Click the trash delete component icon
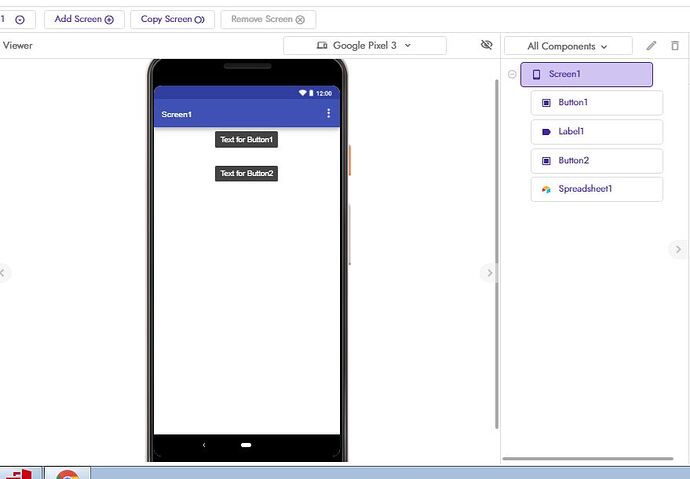The image size is (690, 479). coord(675,46)
